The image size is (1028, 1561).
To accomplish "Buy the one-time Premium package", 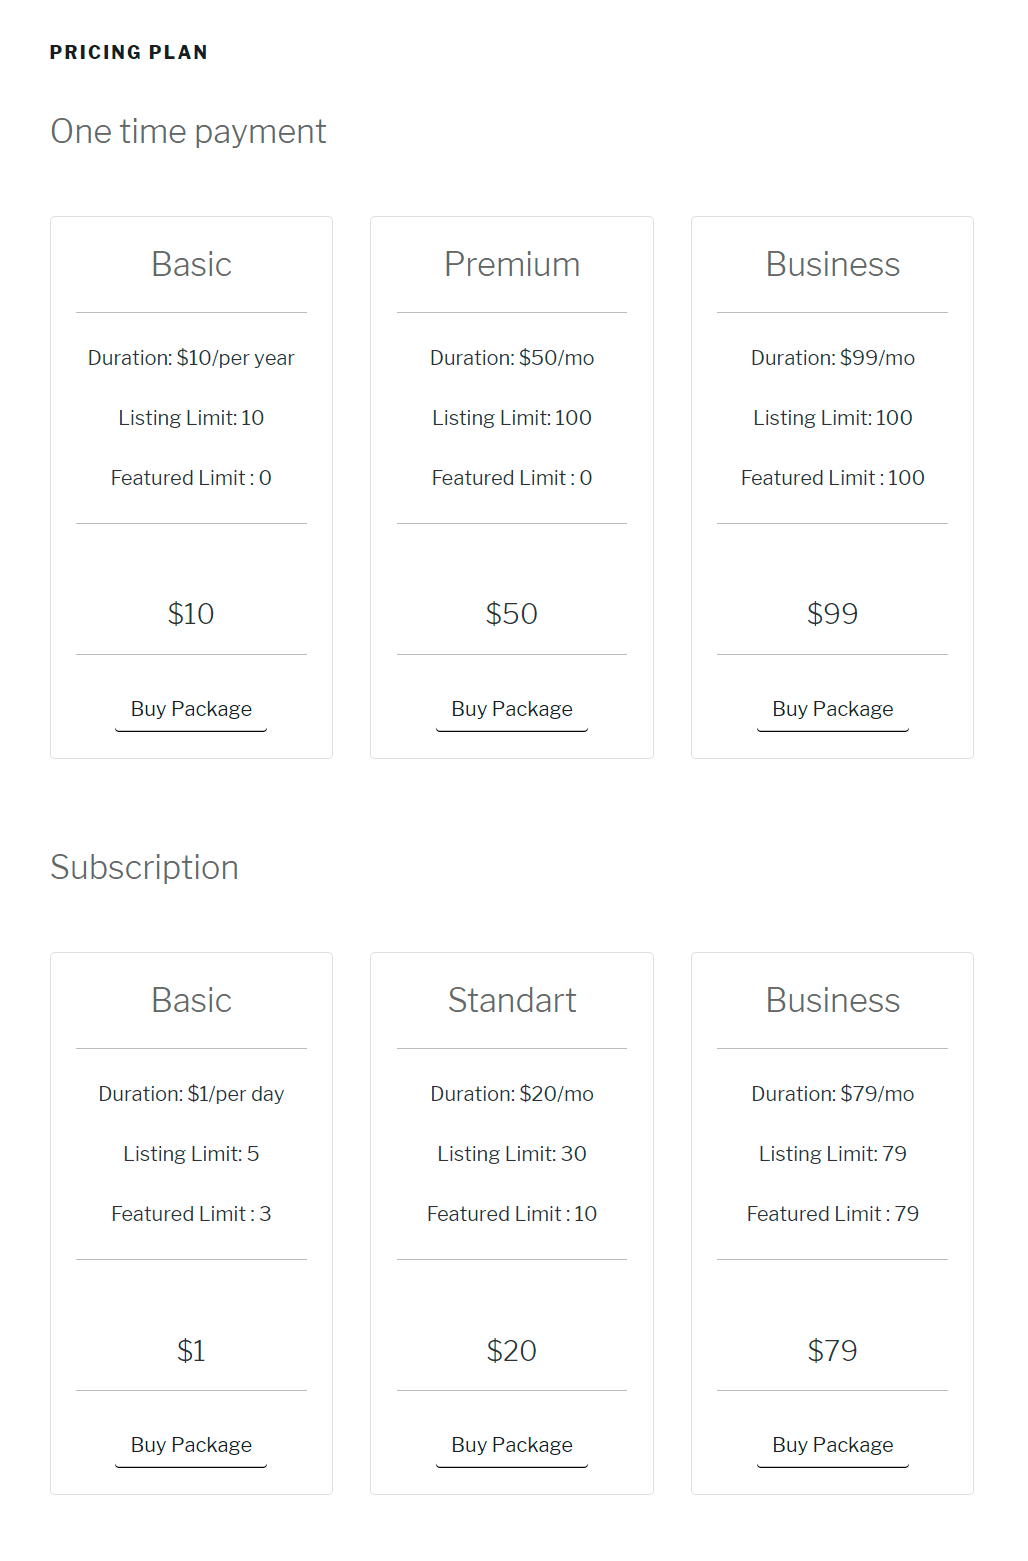I will point(511,709).
